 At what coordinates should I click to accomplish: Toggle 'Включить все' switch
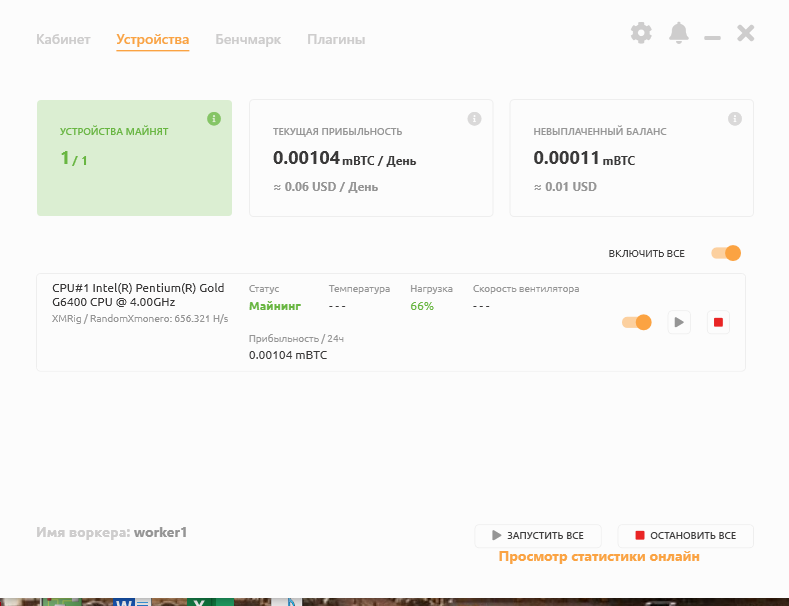click(x=726, y=253)
